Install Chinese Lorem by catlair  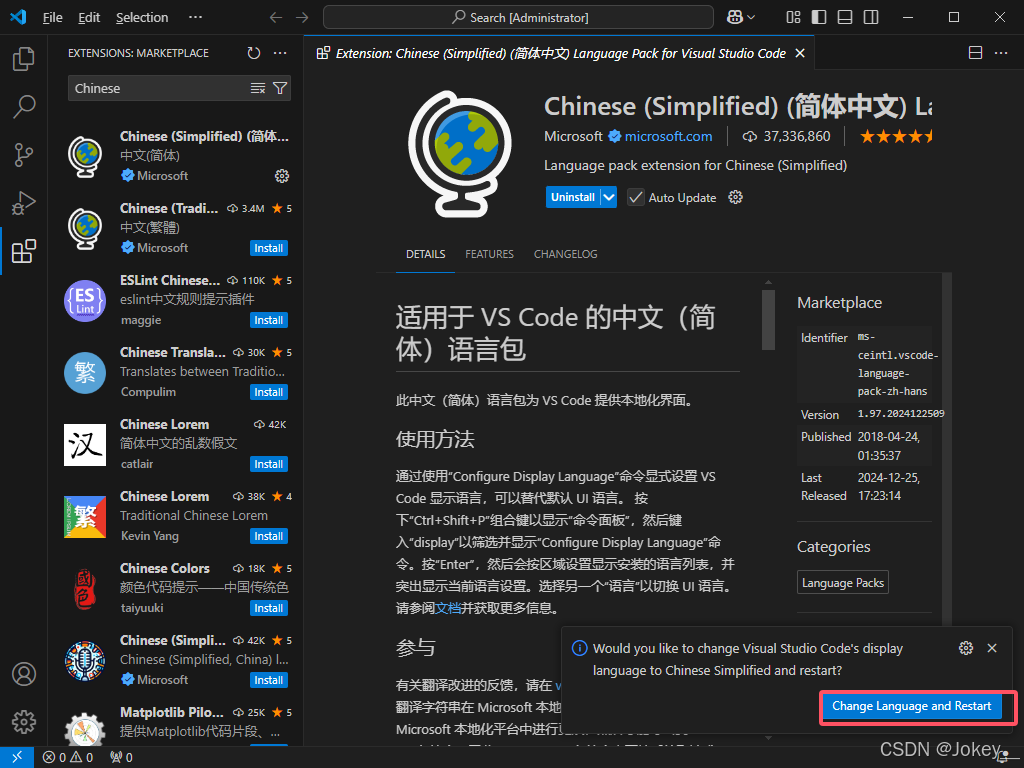tap(268, 464)
